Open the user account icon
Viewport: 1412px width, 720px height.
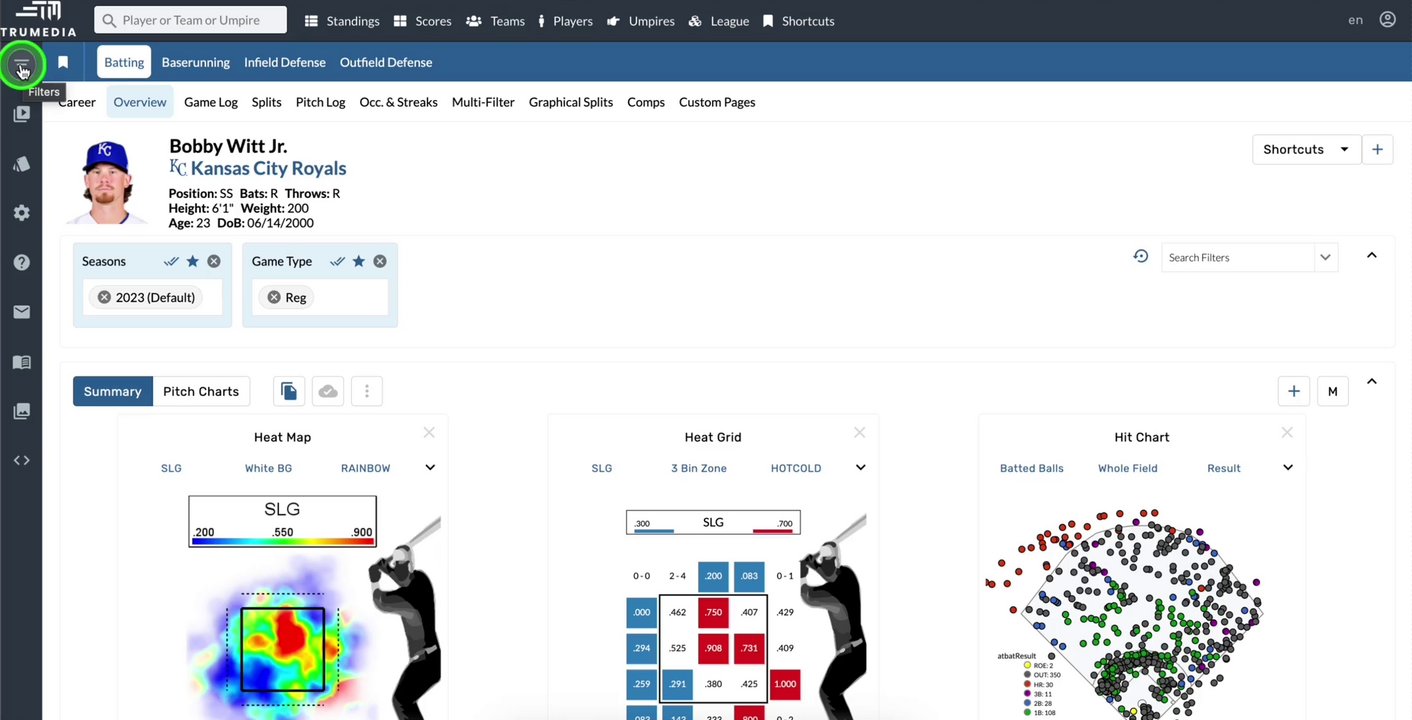[1387, 20]
